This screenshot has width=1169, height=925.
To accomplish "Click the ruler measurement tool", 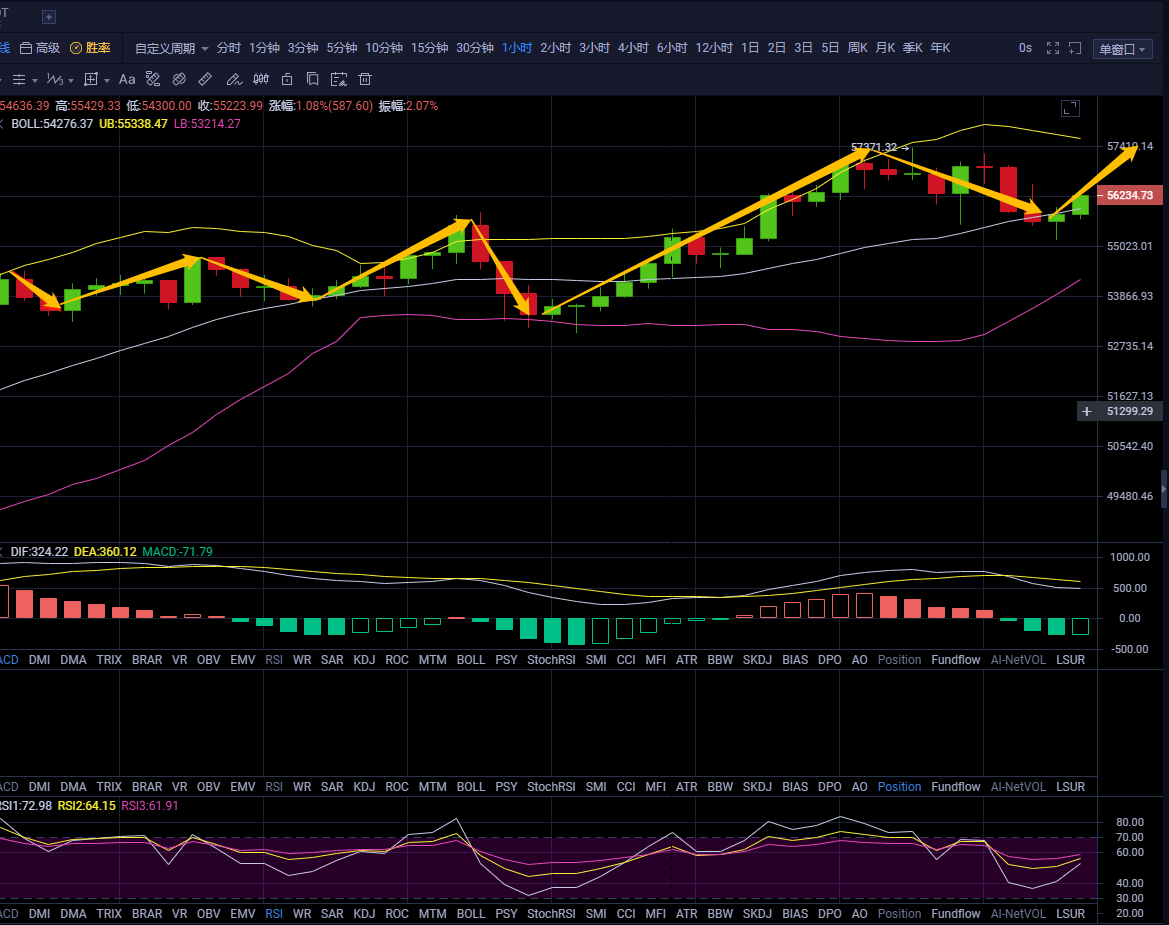I will pos(205,79).
